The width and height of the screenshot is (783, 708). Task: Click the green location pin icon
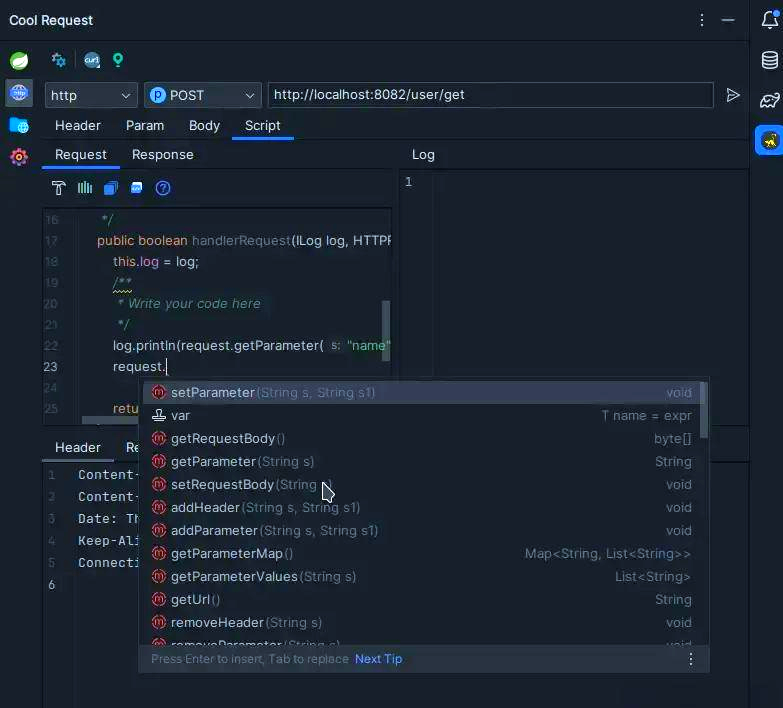coord(118,60)
